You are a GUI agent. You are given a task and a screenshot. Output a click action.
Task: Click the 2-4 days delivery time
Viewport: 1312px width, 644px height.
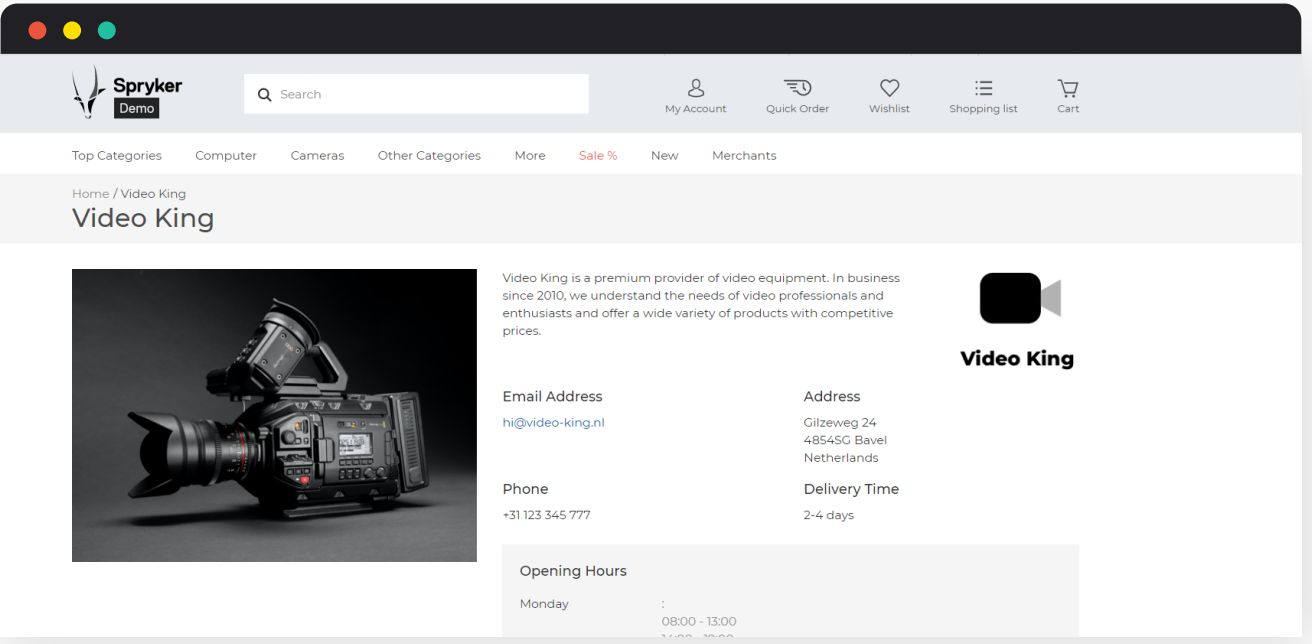(x=828, y=515)
